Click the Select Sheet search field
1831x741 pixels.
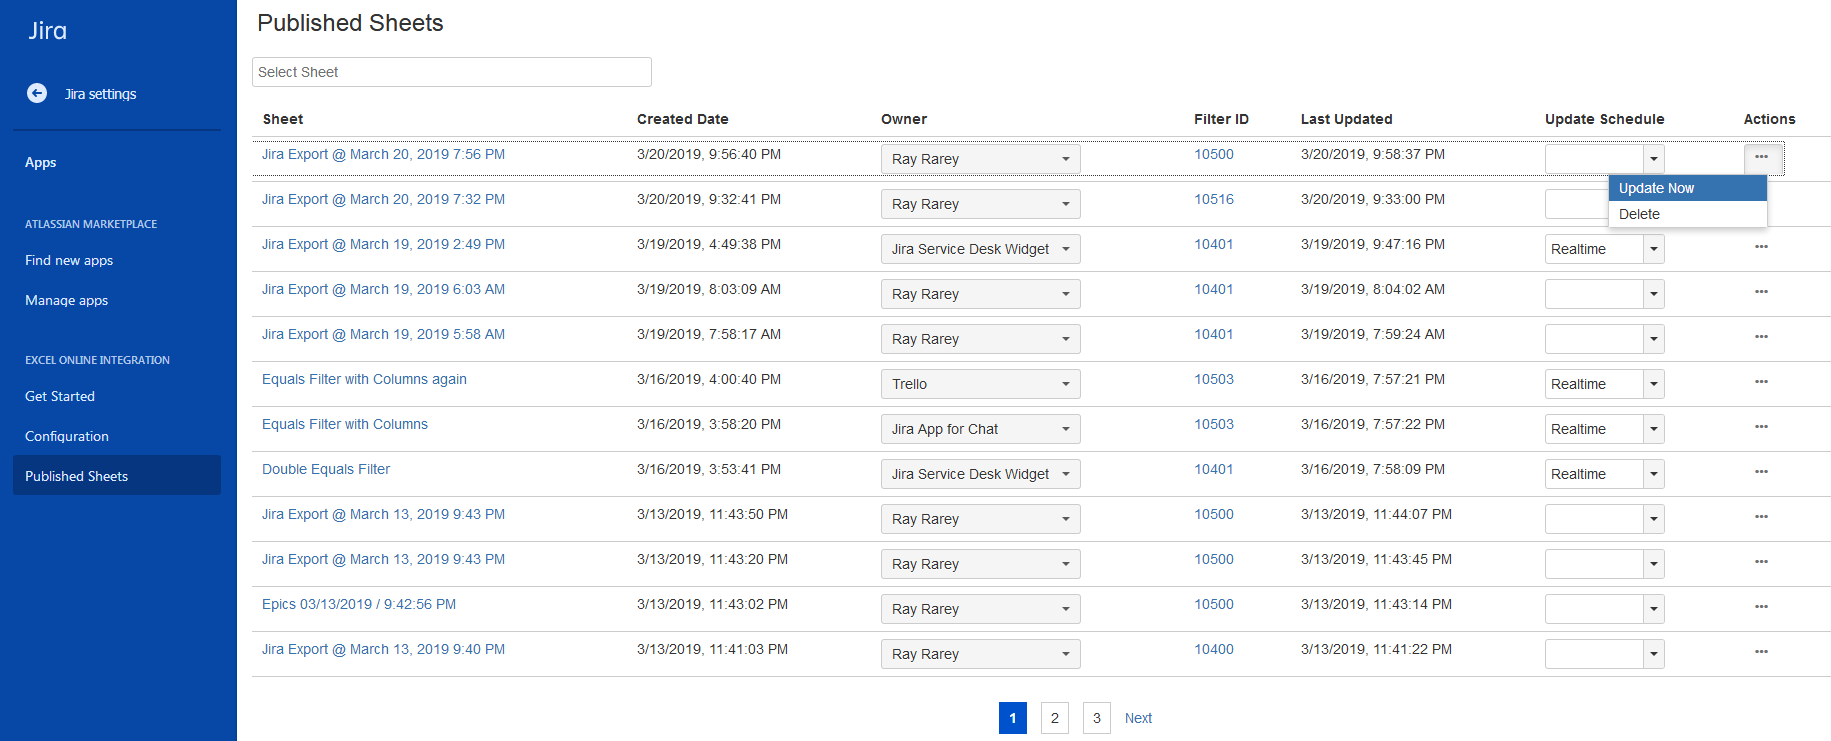451,72
